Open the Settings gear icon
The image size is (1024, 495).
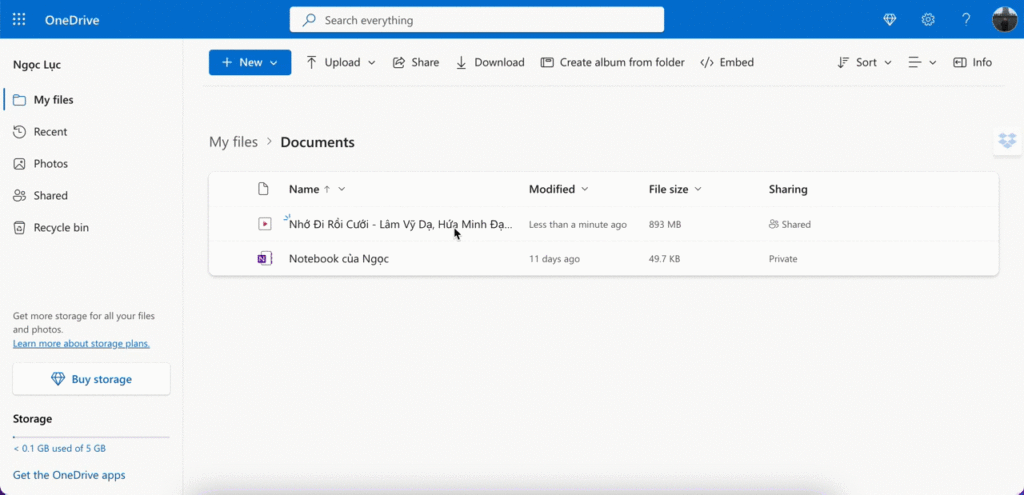(928, 20)
